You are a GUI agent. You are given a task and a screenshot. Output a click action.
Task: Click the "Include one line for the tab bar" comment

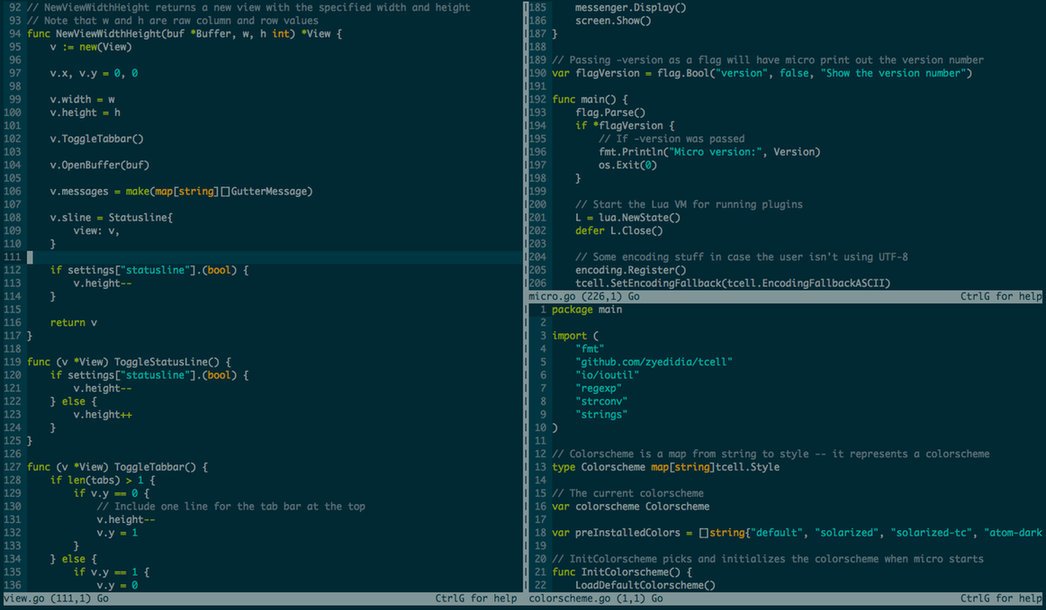(x=231, y=507)
